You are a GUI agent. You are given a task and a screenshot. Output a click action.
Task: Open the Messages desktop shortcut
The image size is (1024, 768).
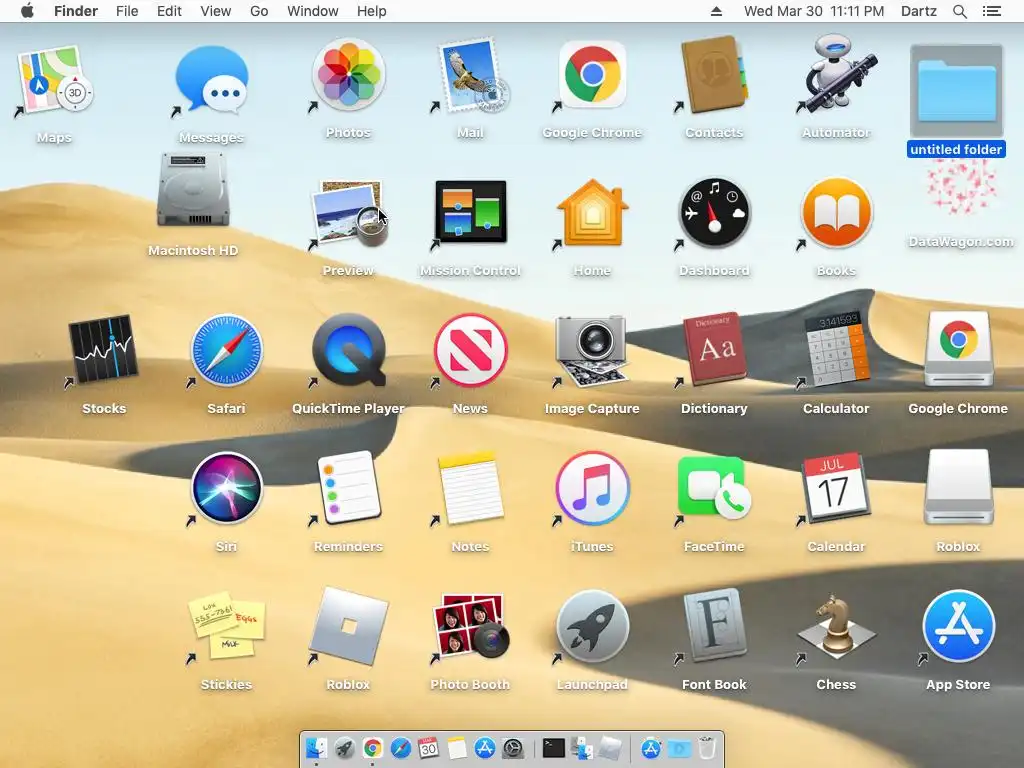coord(212,81)
